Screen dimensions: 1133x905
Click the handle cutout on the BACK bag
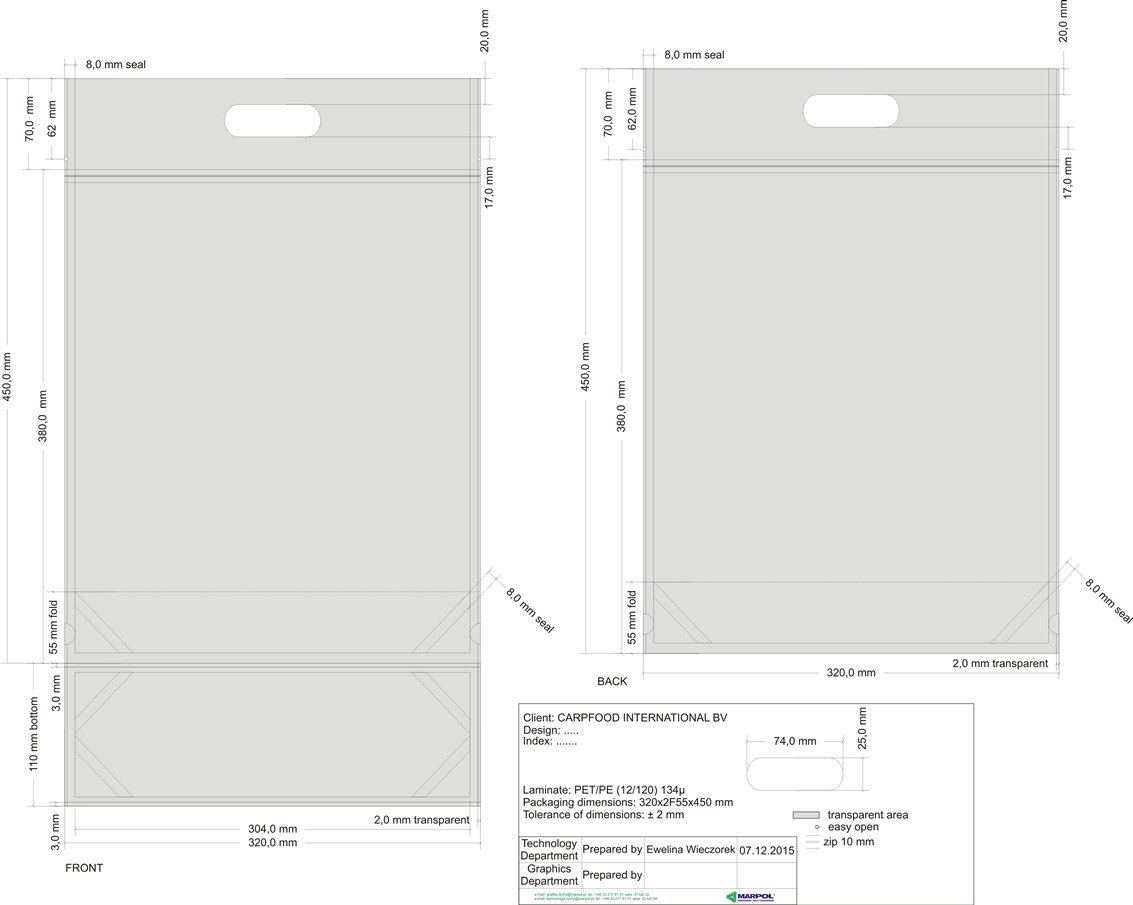pyautogui.click(x=850, y=111)
